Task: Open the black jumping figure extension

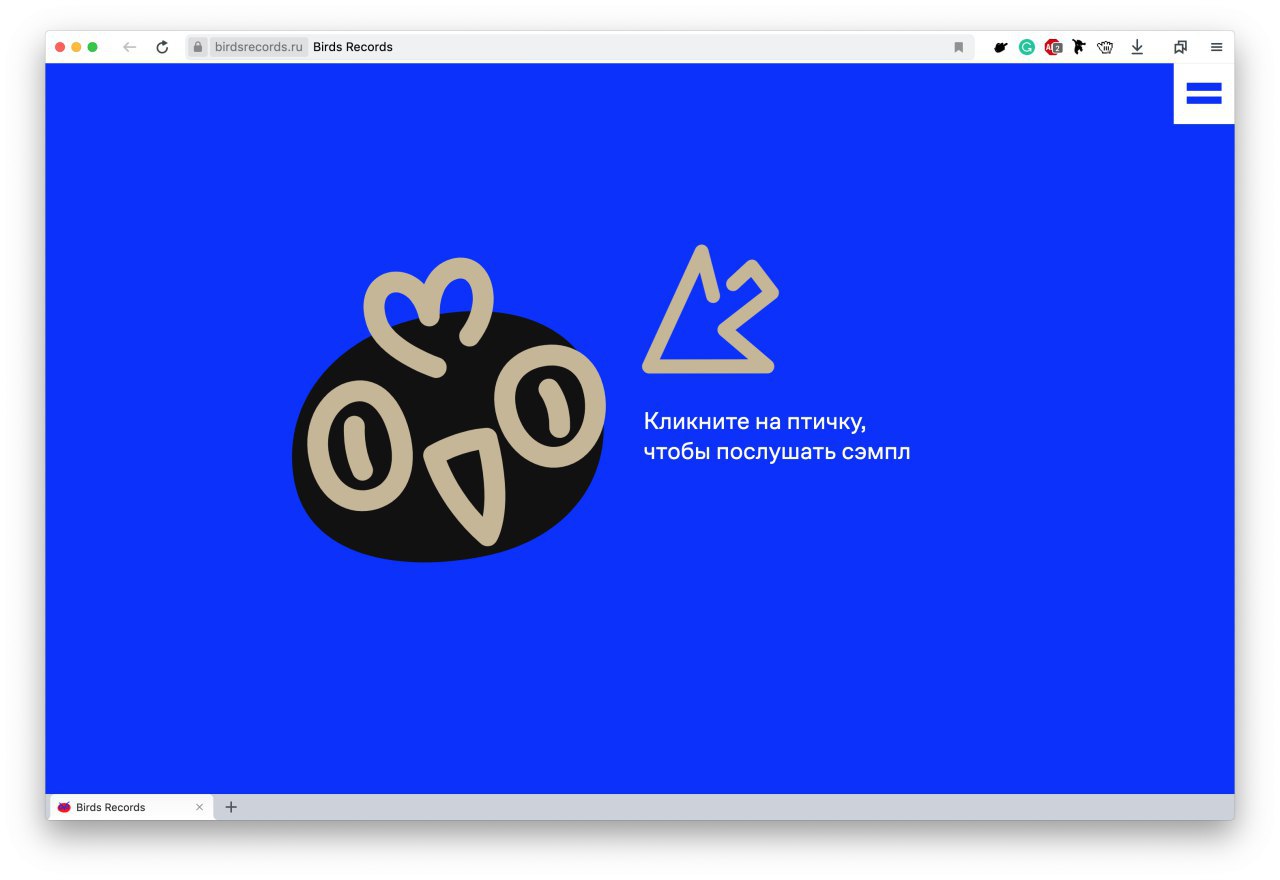Action: tap(1078, 46)
